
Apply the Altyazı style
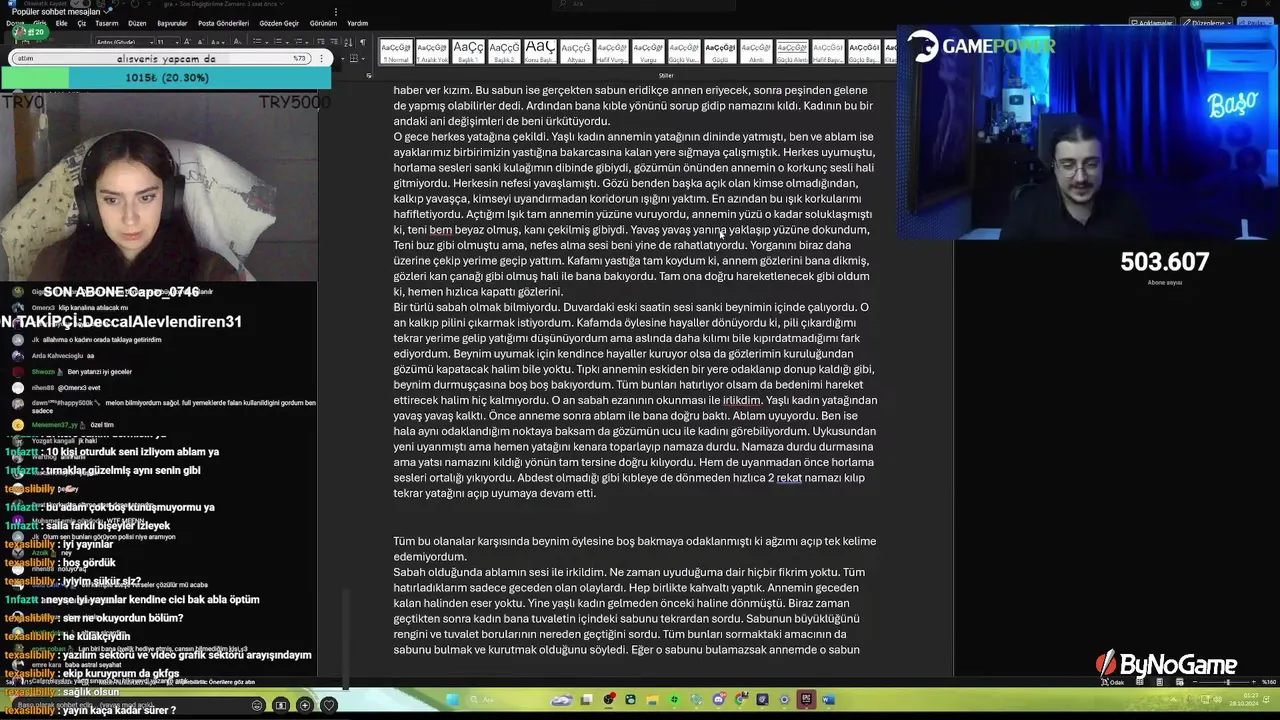575,51
